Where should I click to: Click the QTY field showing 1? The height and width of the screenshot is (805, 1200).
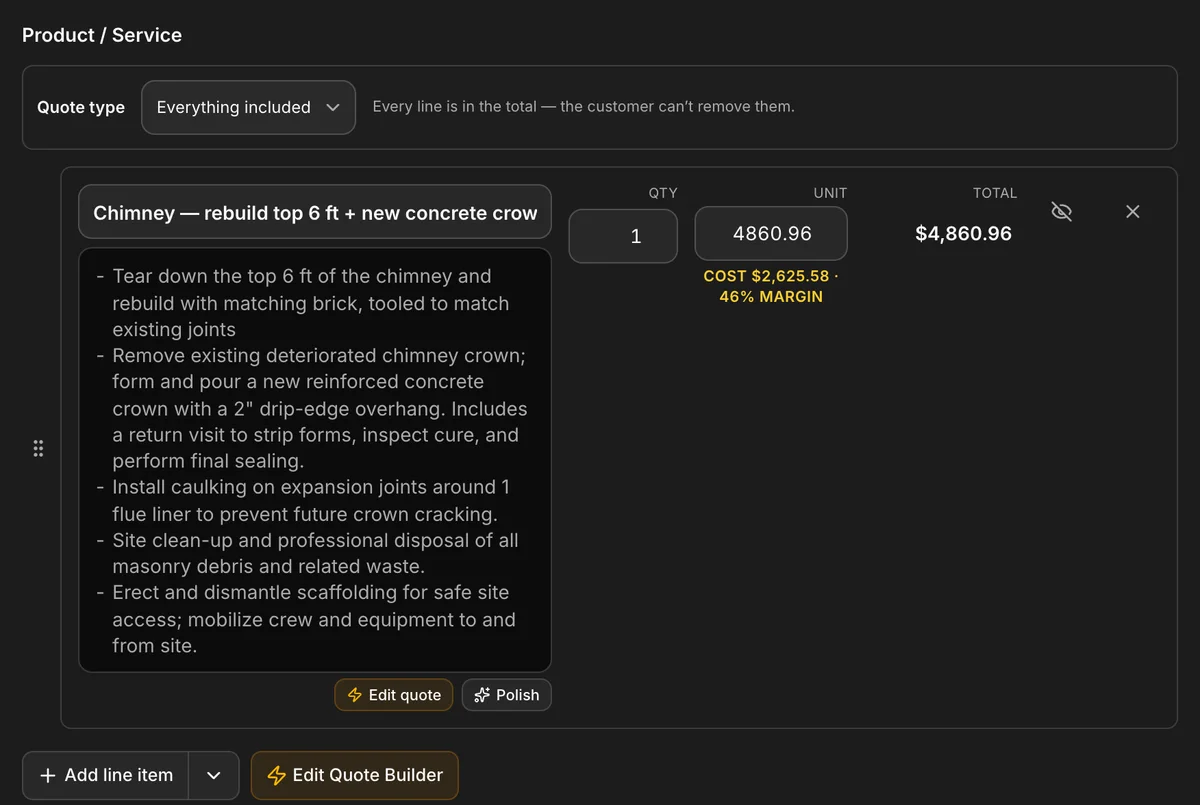[623, 237]
